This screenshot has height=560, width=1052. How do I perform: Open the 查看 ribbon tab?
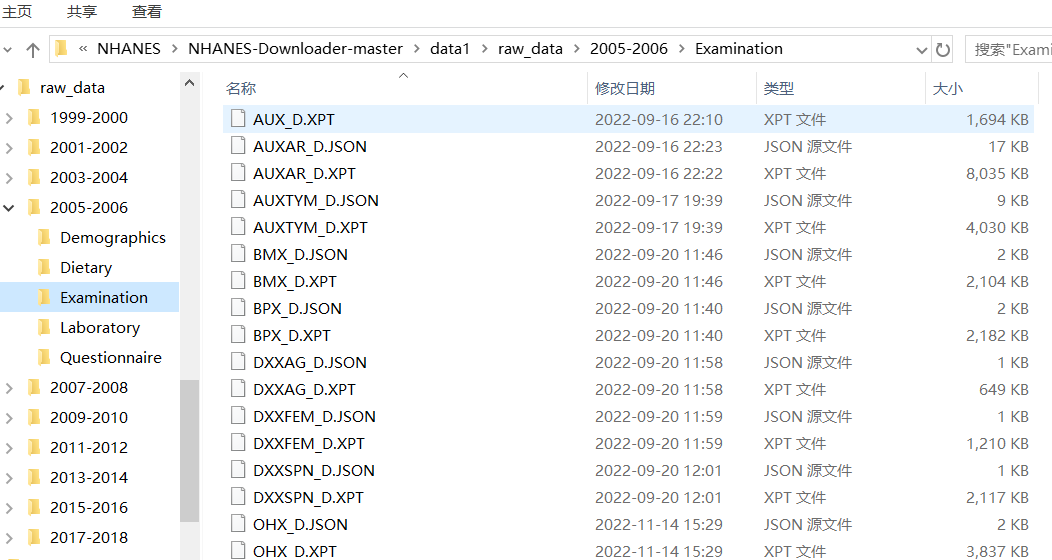147,11
